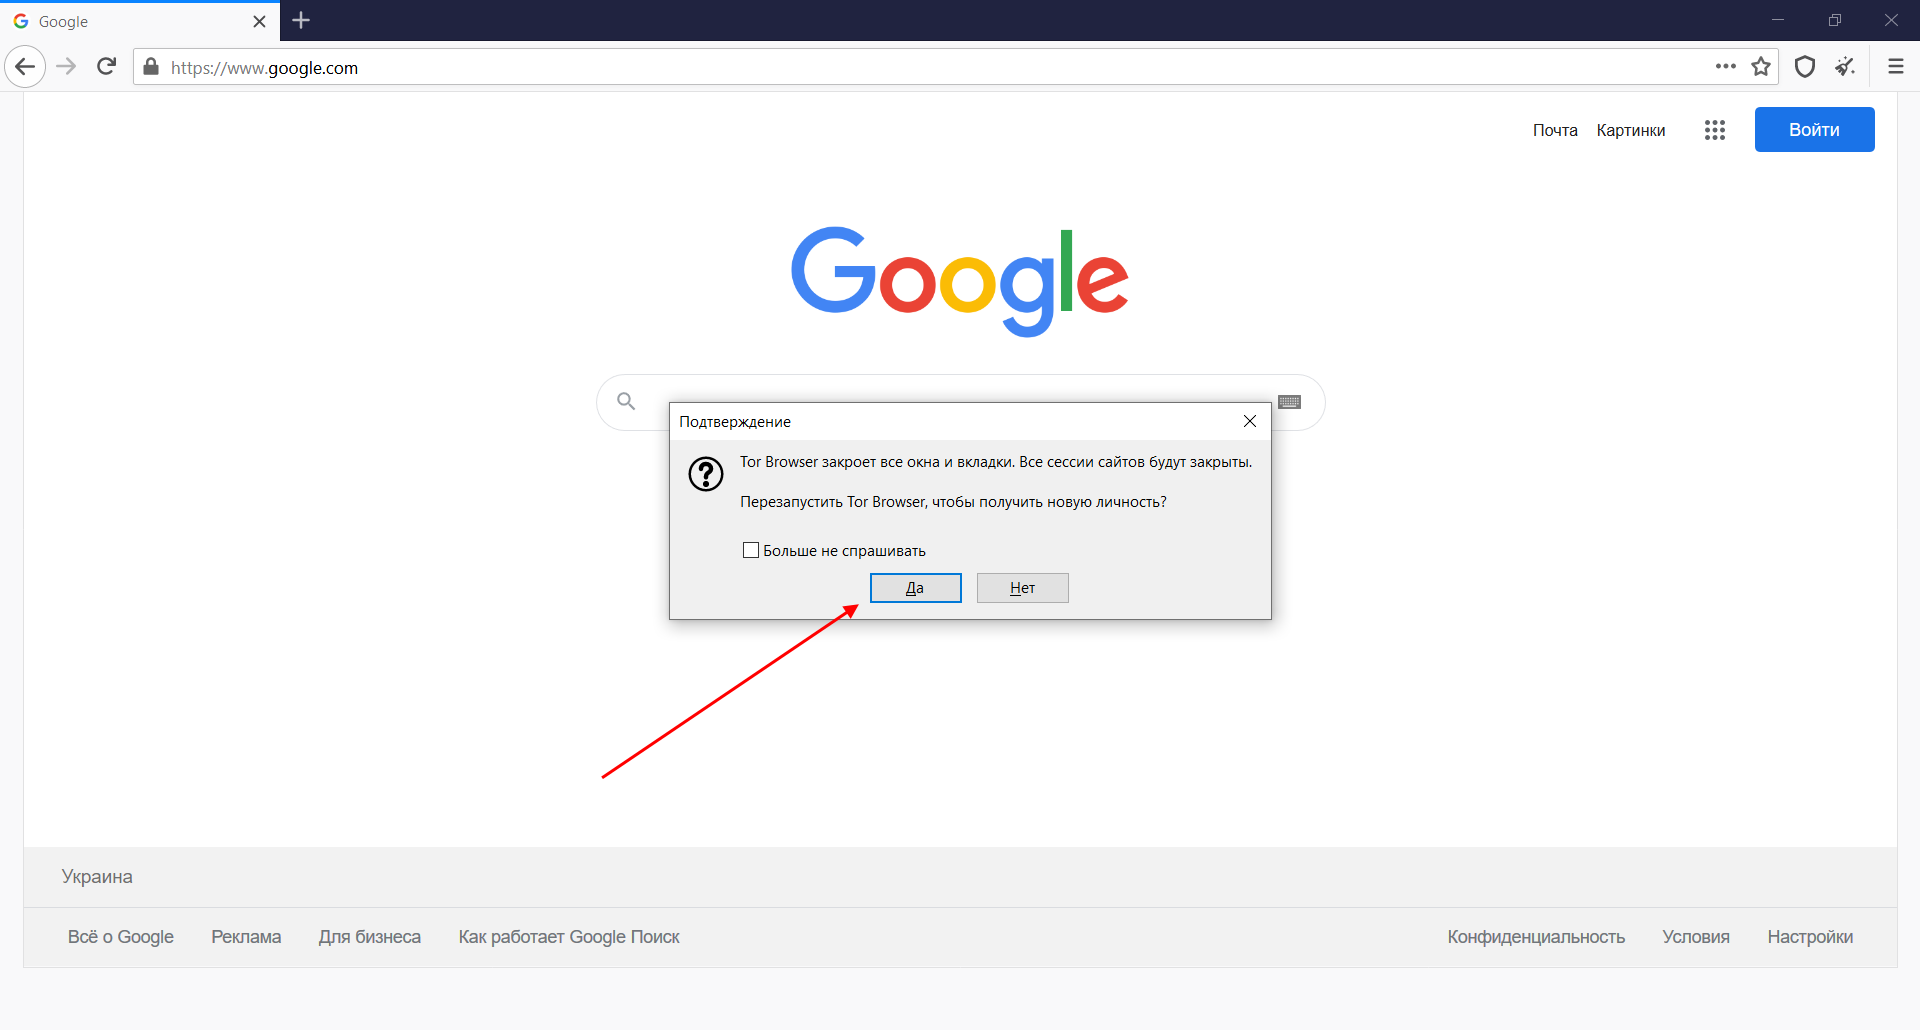This screenshot has height=1030, width=1920.
Task: Close the Google tab
Action: 259,21
